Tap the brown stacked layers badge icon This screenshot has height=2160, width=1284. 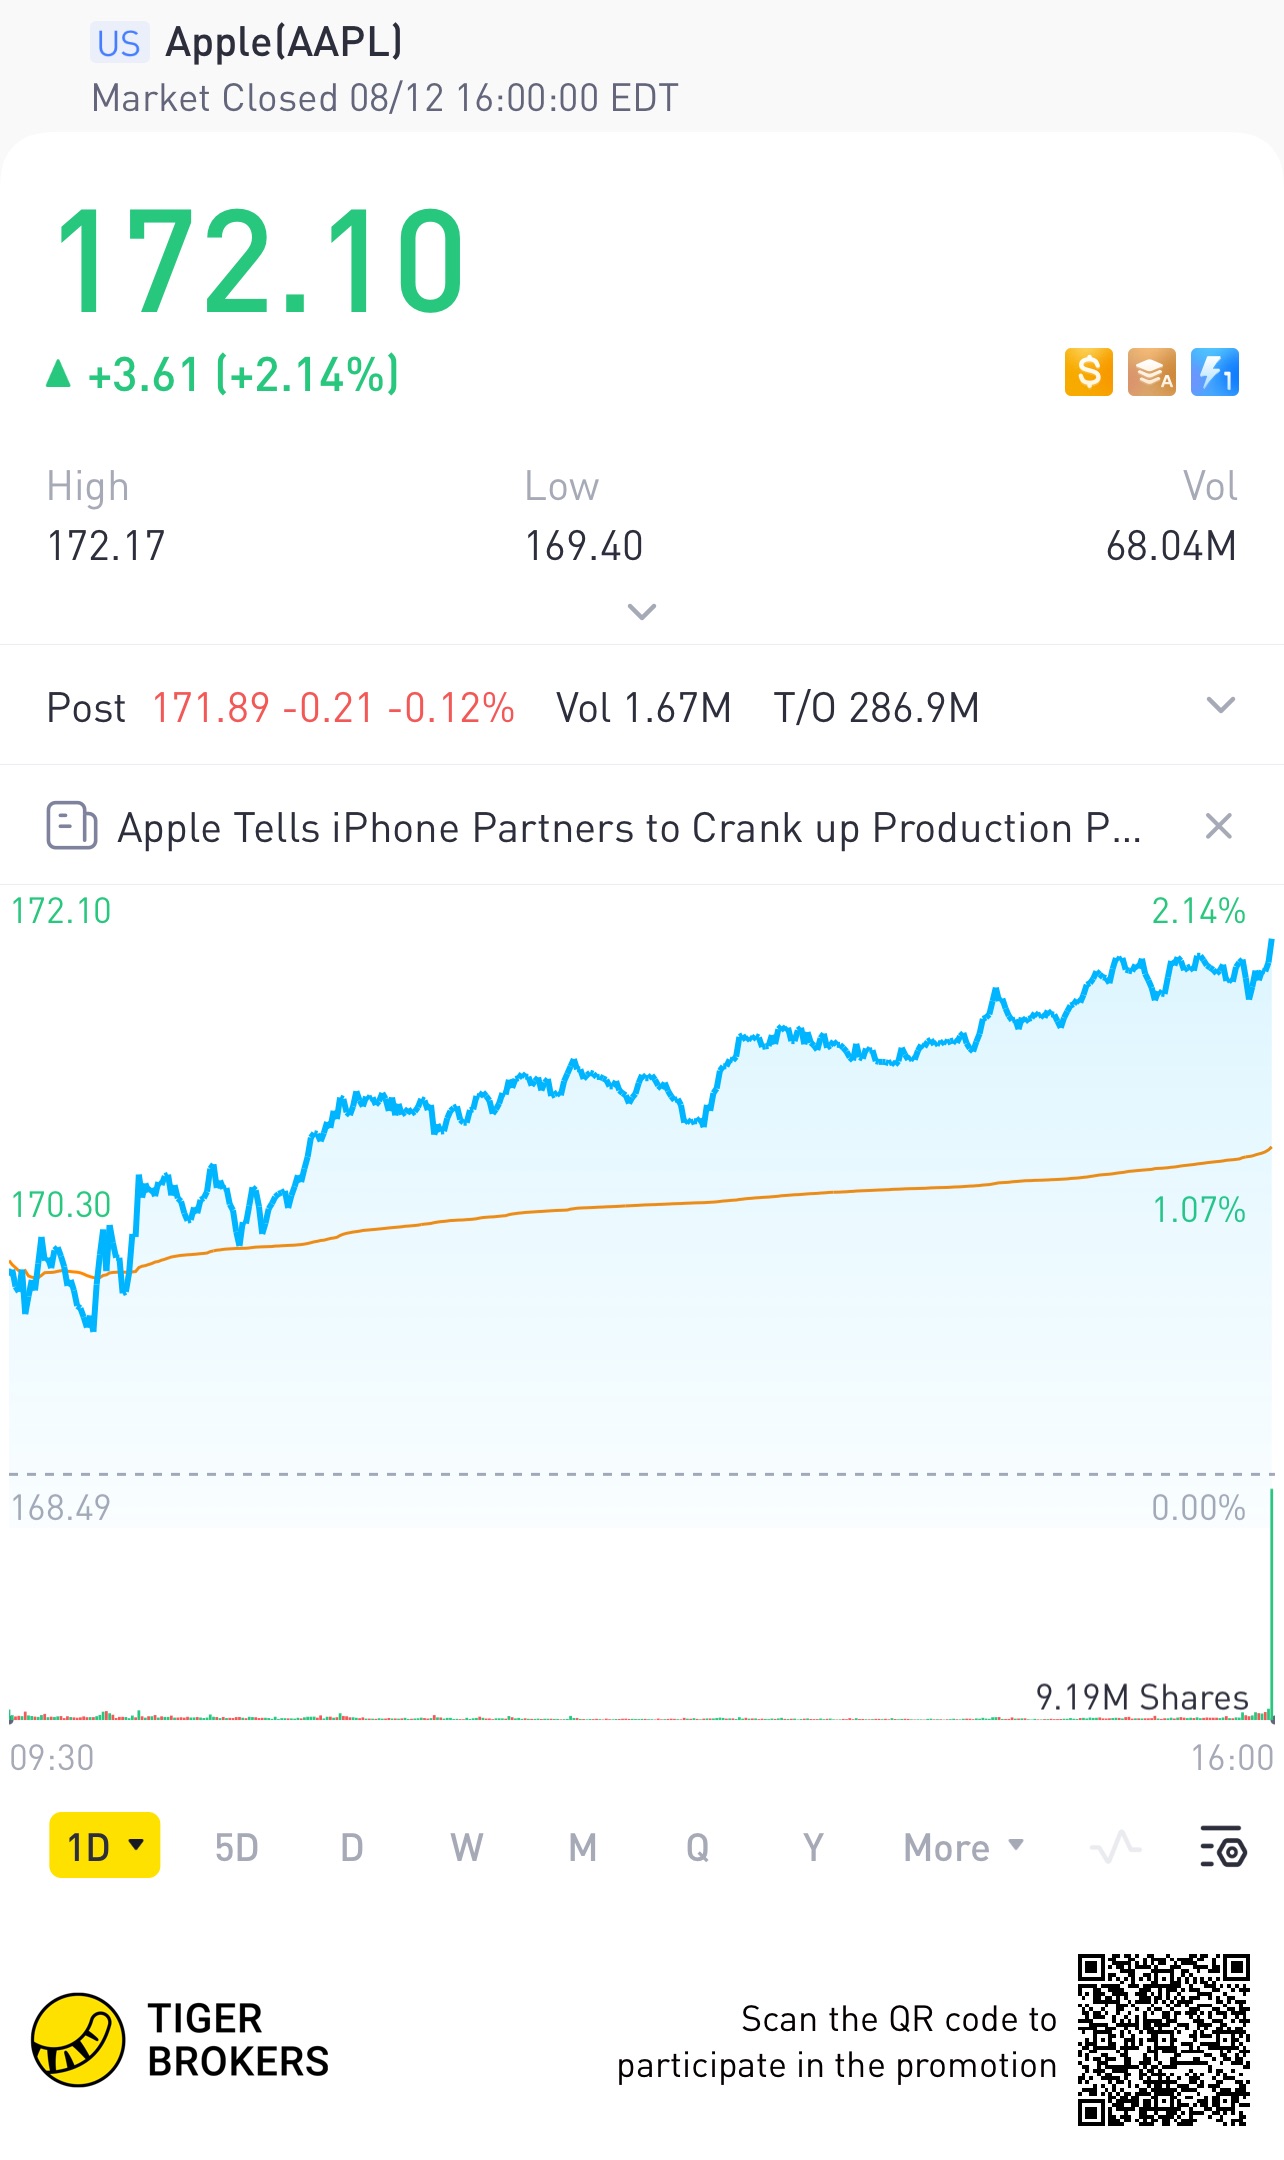[x=1152, y=373]
